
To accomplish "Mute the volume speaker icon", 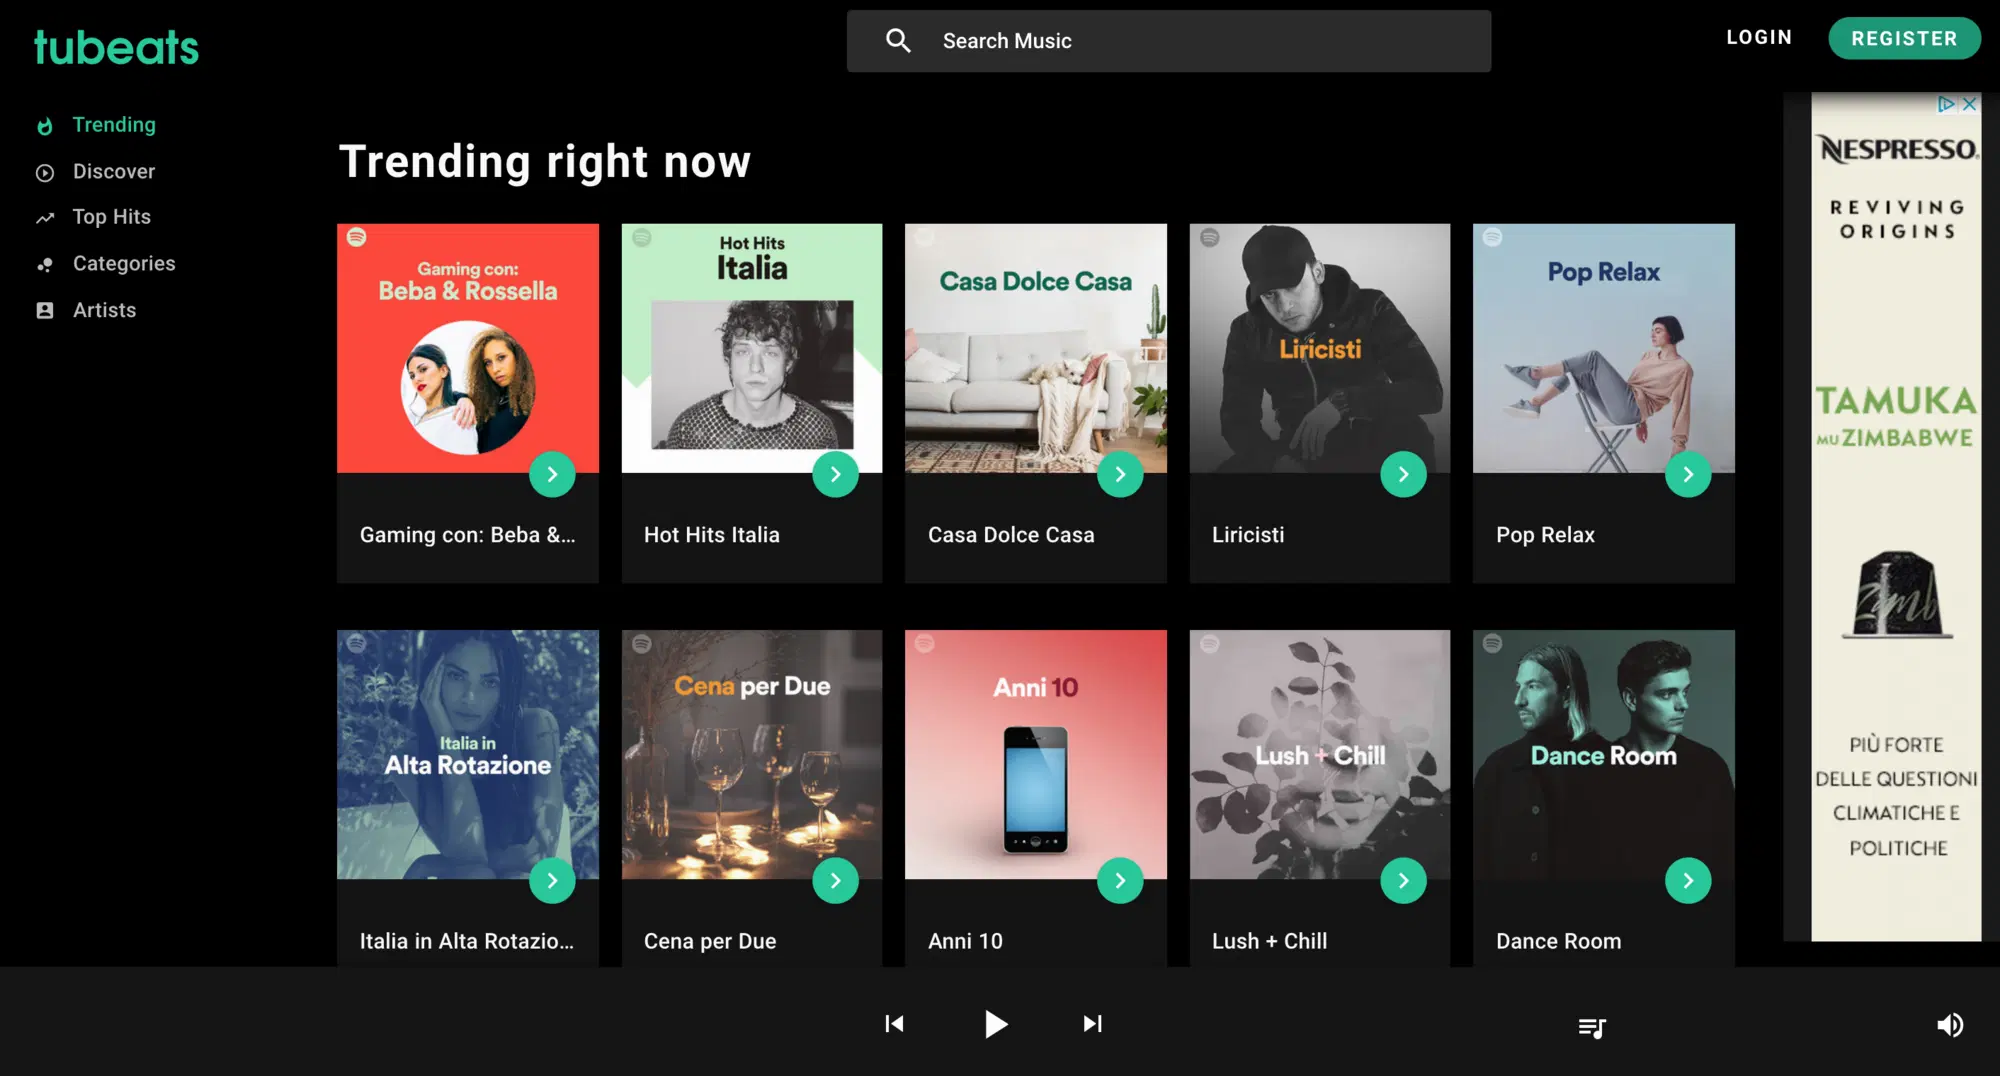I will point(1950,1025).
